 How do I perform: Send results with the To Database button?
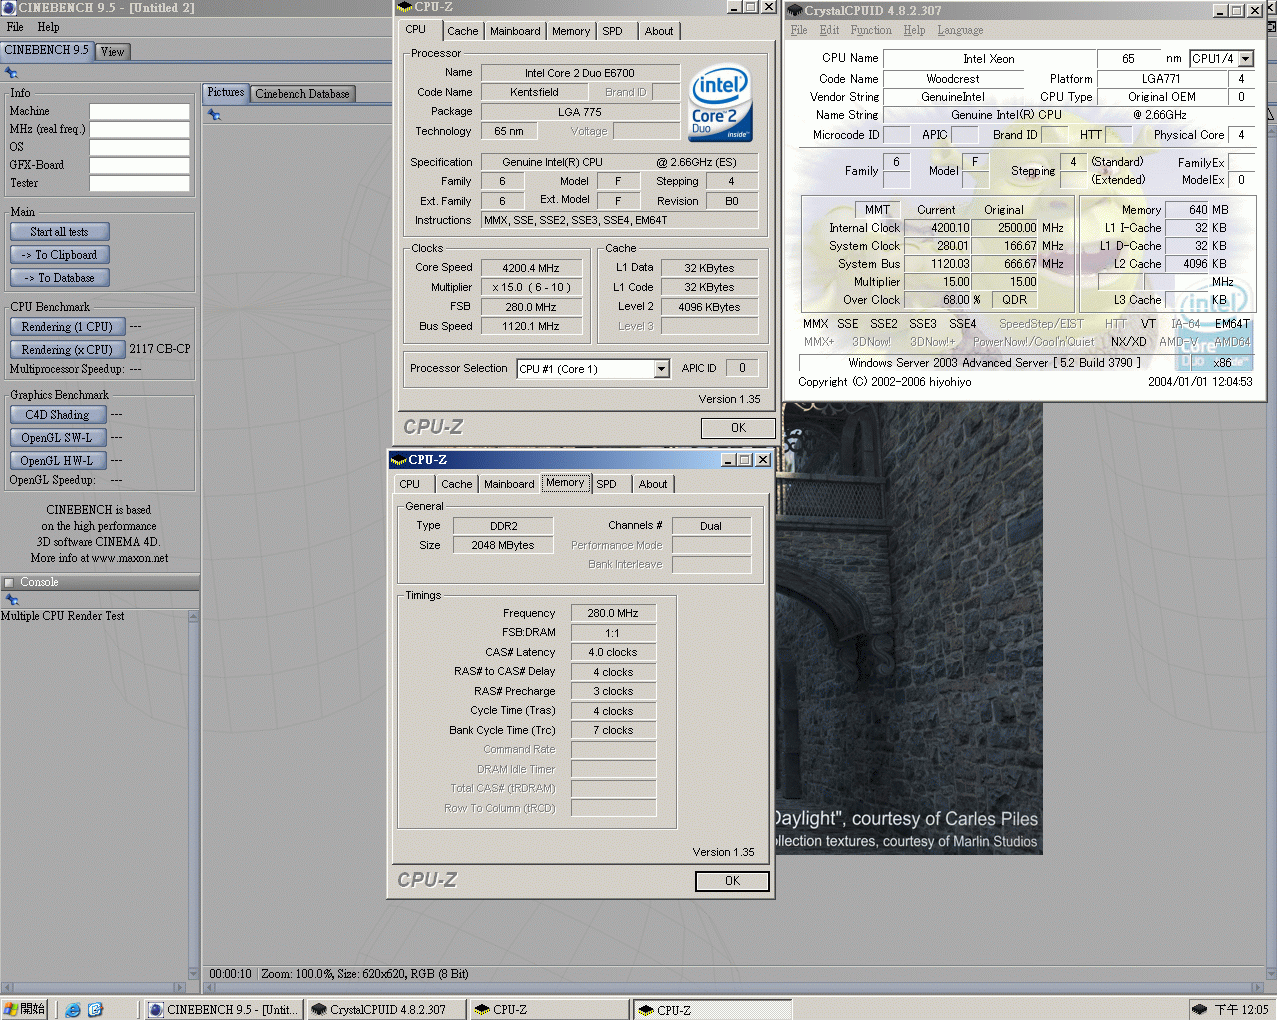click(x=60, y=278)
